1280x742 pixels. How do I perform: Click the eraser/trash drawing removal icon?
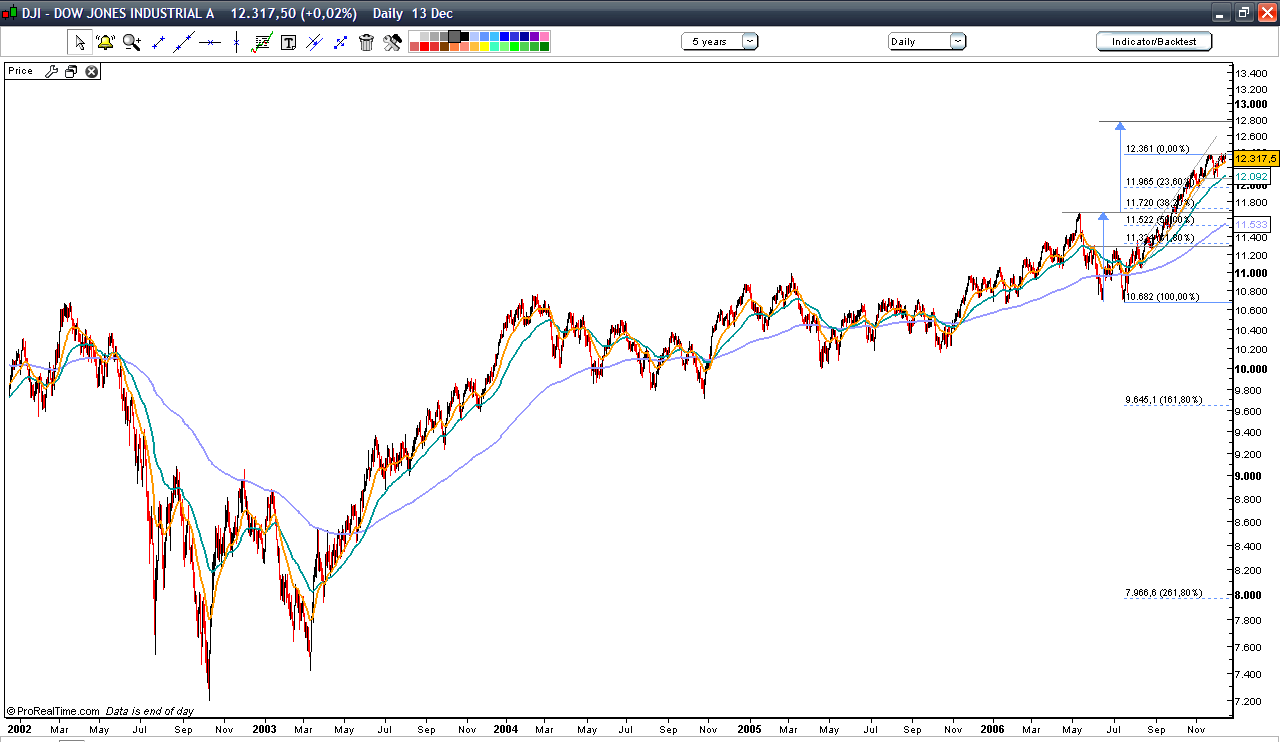[x=364, y=42]
